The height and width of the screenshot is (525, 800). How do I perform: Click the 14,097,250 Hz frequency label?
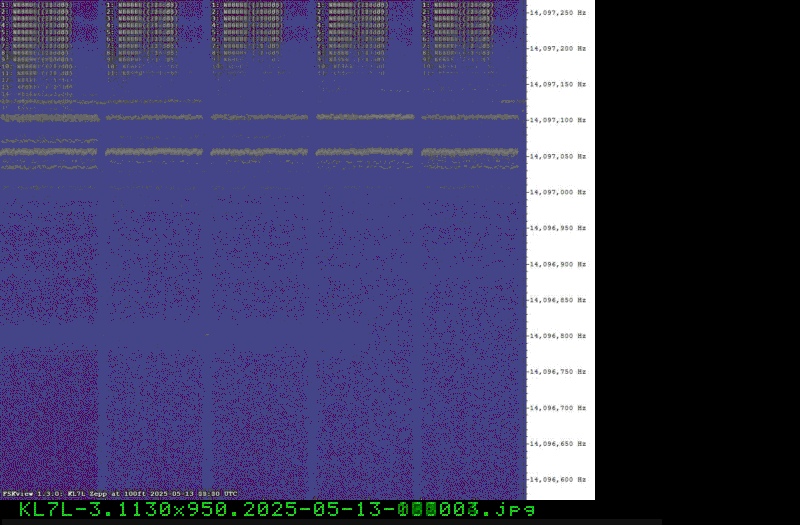pyautogui.click(x=558, y=13)
